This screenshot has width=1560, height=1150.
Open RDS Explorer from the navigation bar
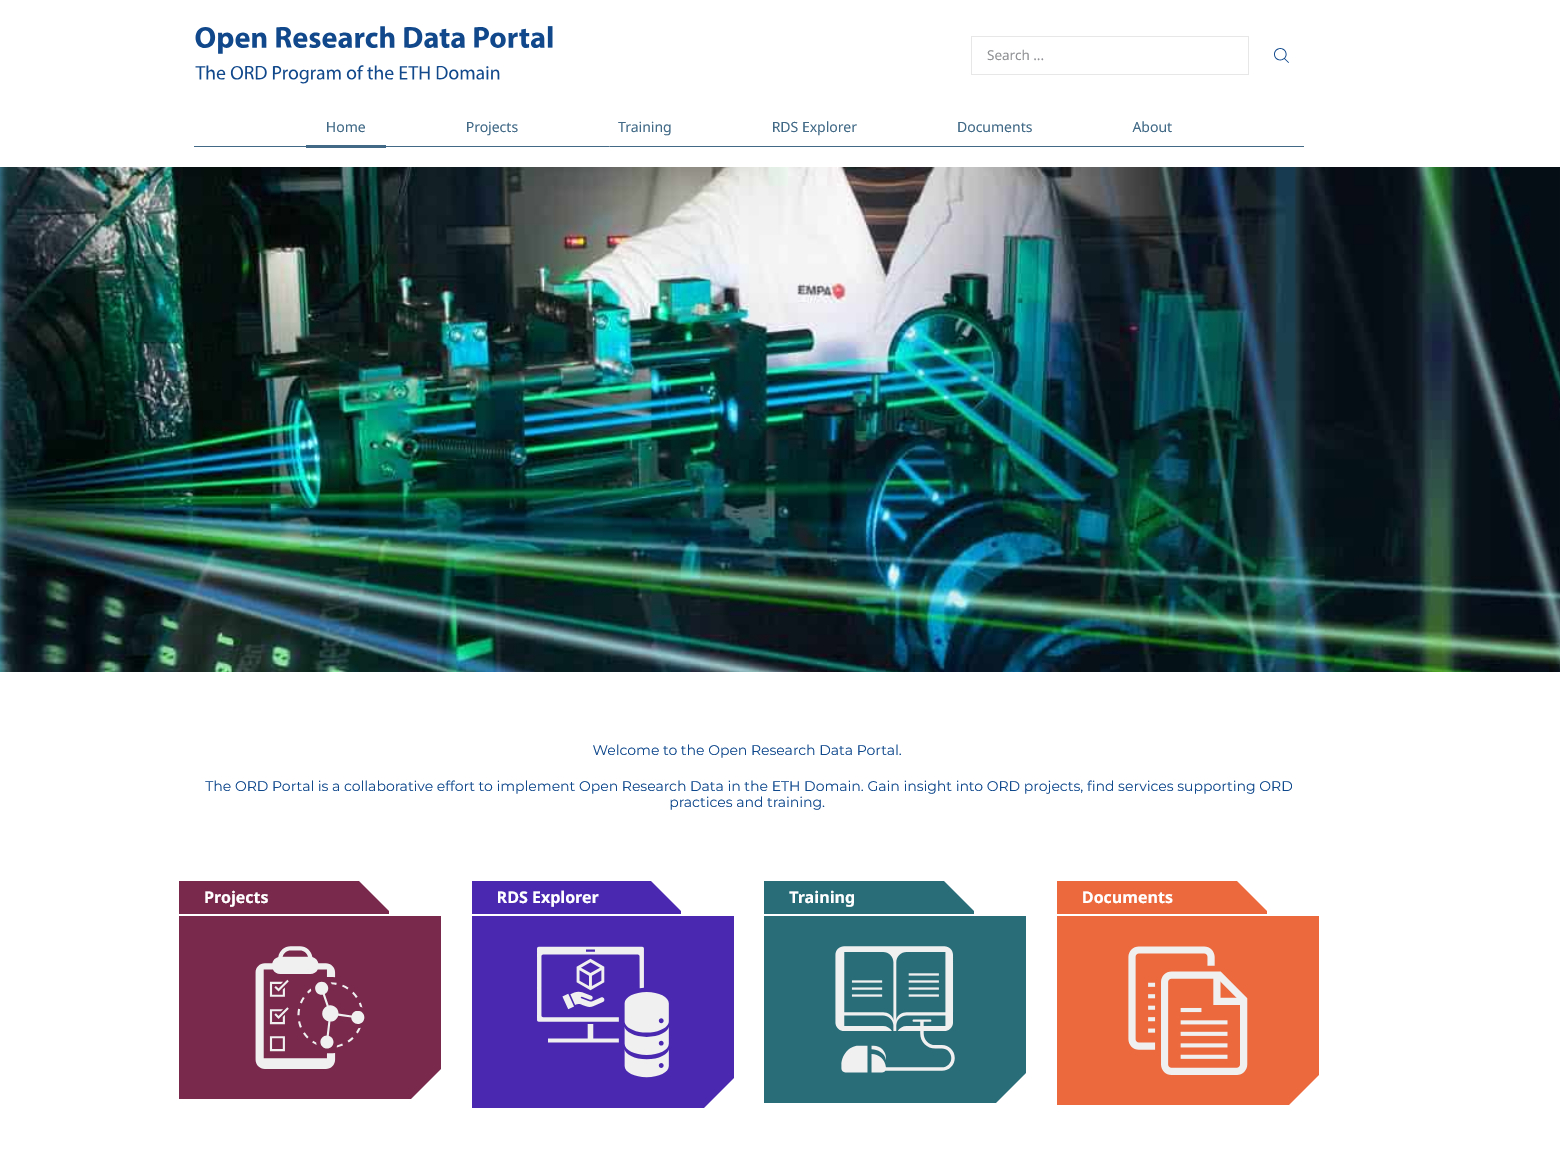(813, 127)
